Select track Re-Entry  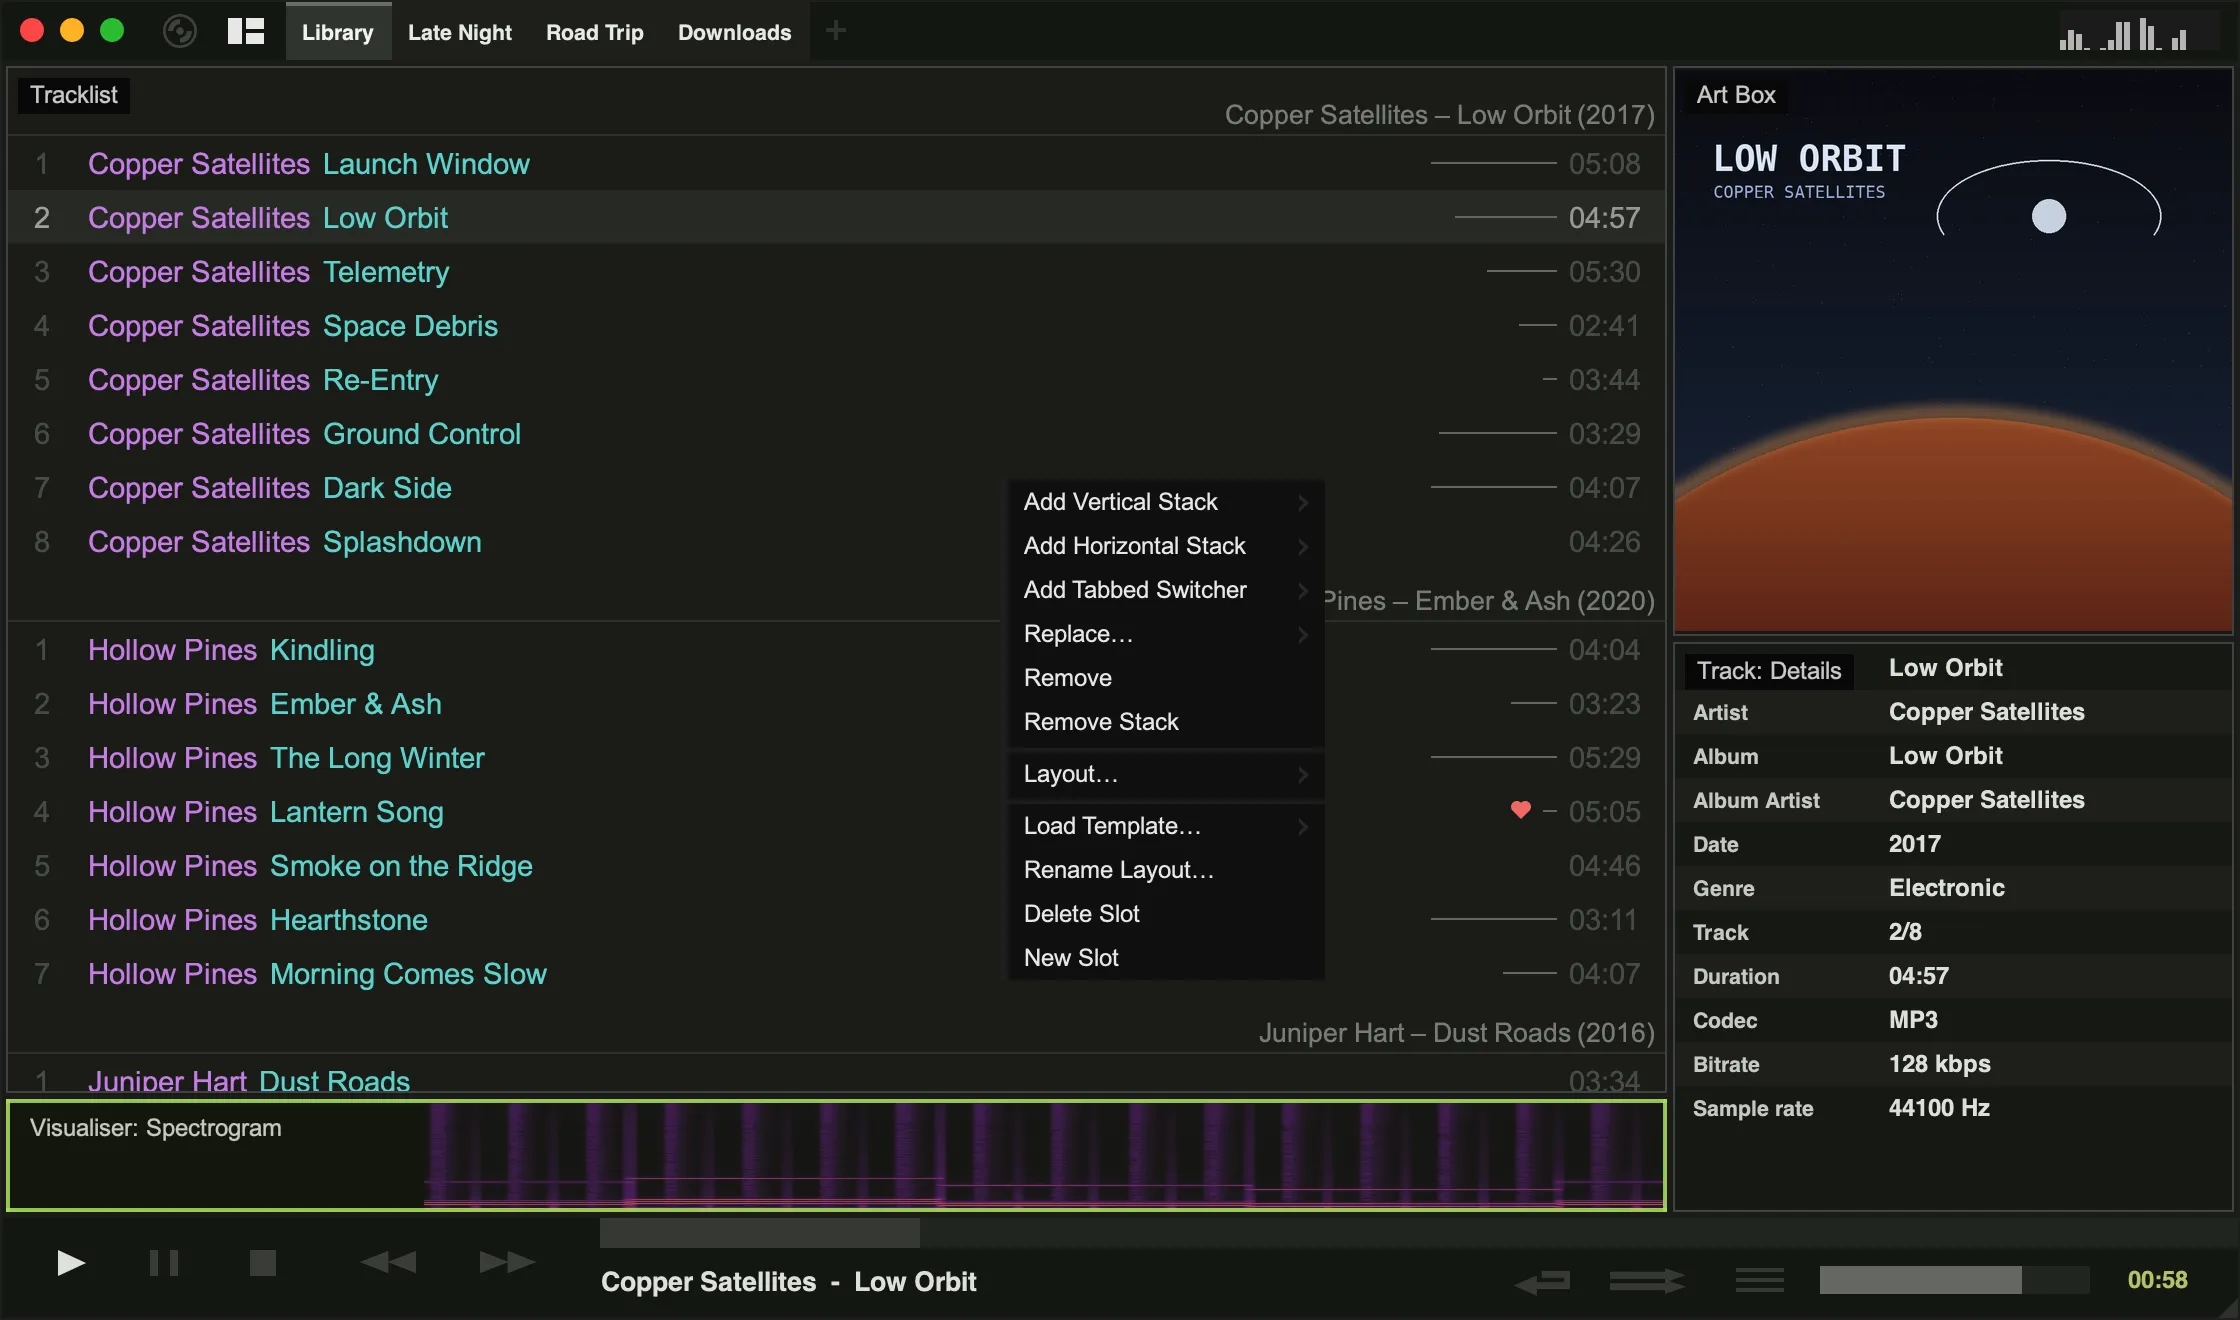click(x=836, y=380)
